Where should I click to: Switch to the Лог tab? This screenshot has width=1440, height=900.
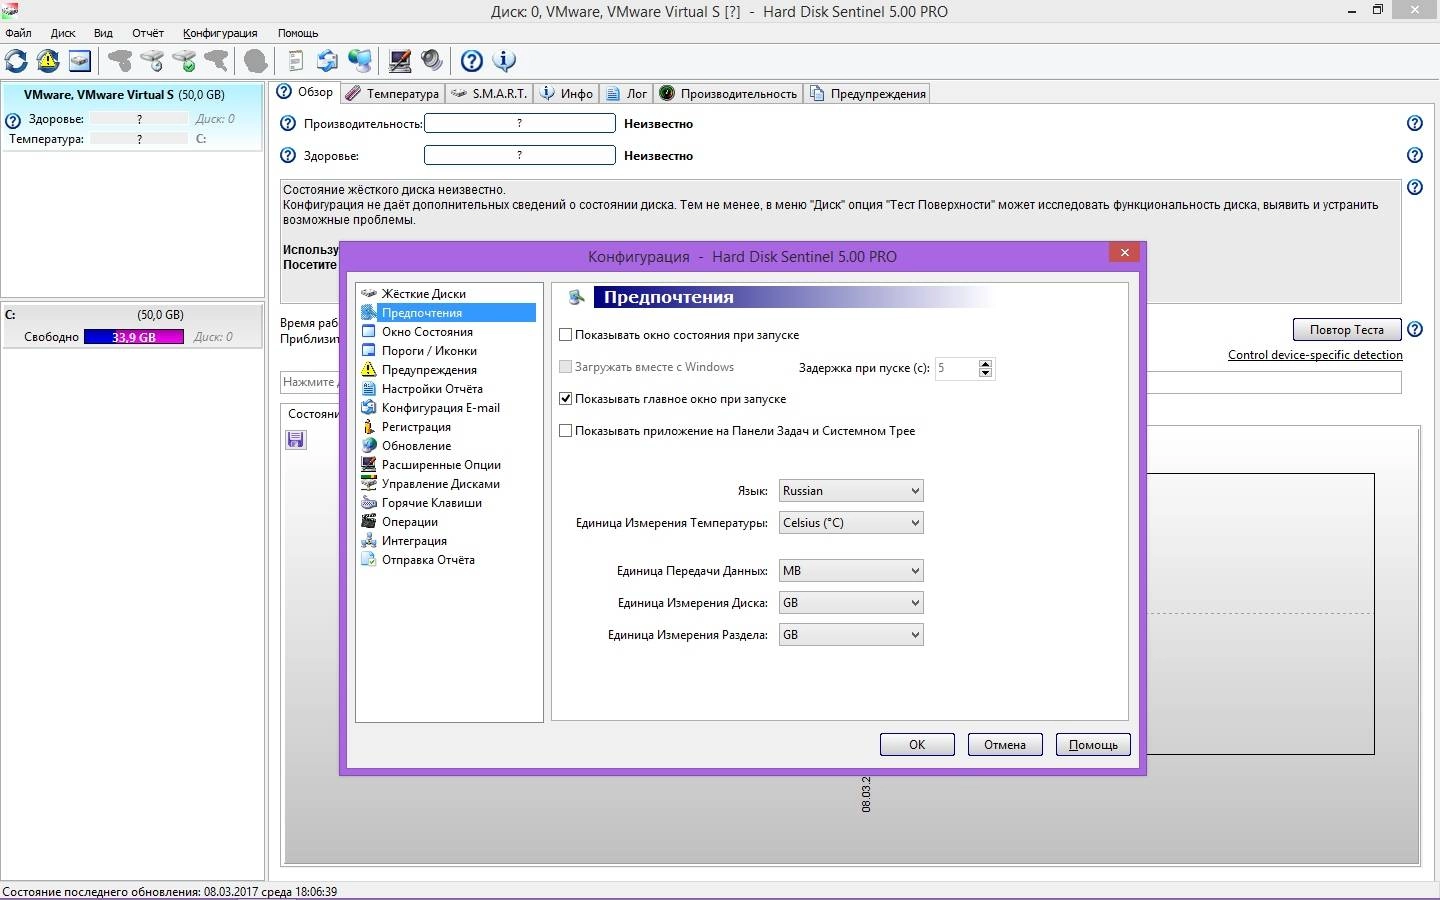tap(628, 94)
